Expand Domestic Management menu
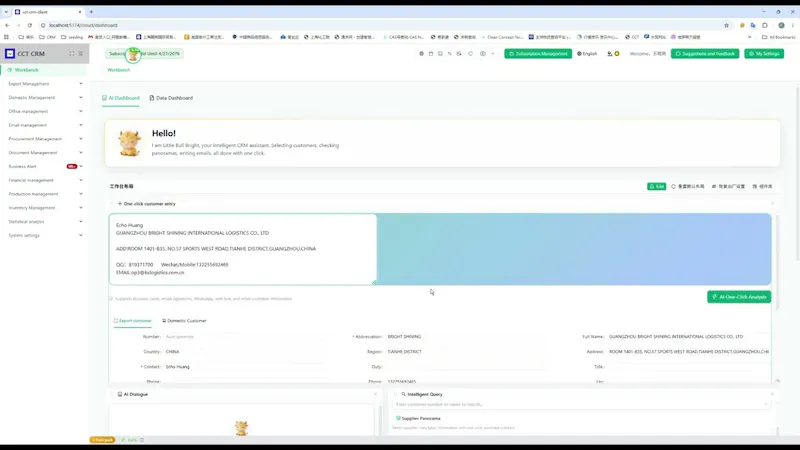The width and height of the screenshot is (800, 450). point(44,97)
